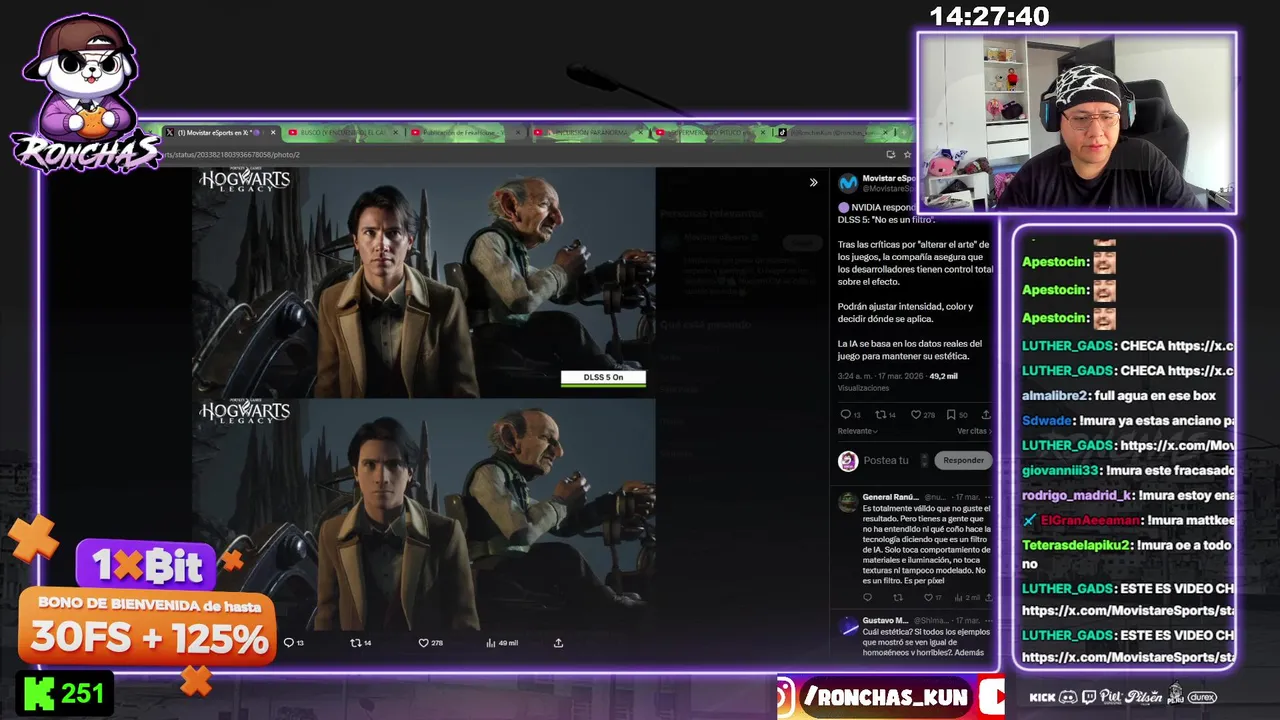Open the YouTube tab titled BUSCO
This screenshot has height=720, width=1280.
point(343,132)
